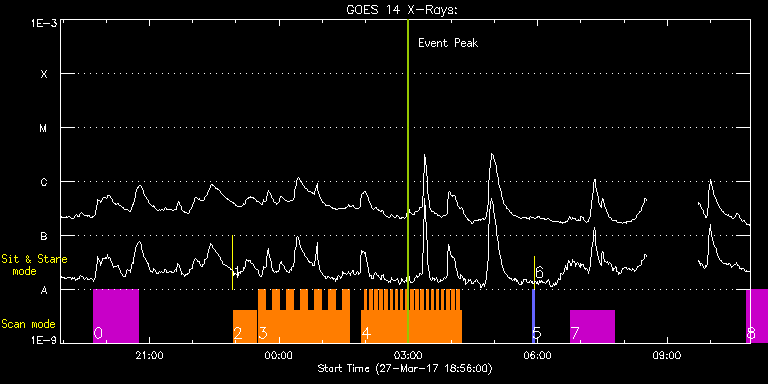Select the orange block labeled 4
768x384 pixels.
pyautogui.click(x=411, y=316)
